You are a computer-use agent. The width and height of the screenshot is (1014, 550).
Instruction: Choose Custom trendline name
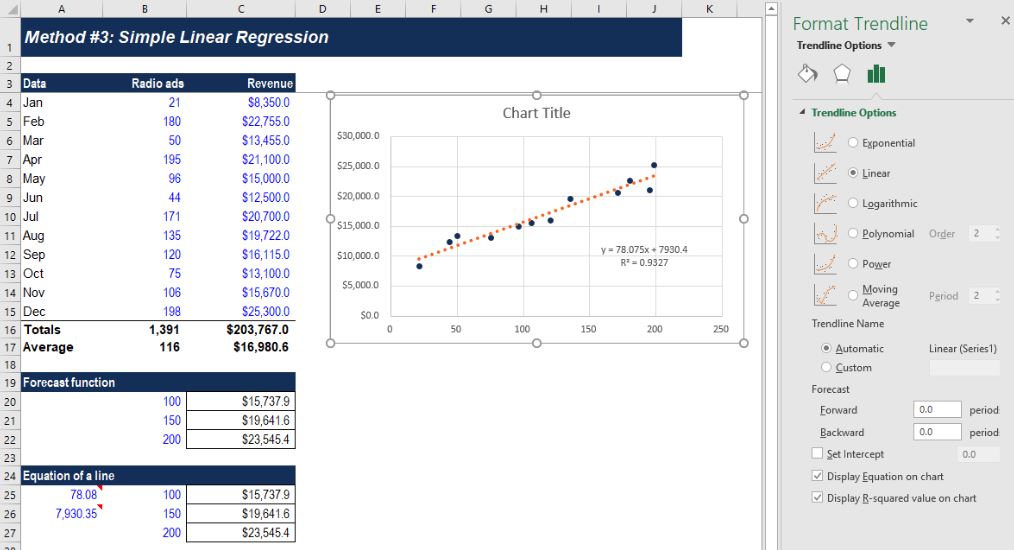pos(826,367)
